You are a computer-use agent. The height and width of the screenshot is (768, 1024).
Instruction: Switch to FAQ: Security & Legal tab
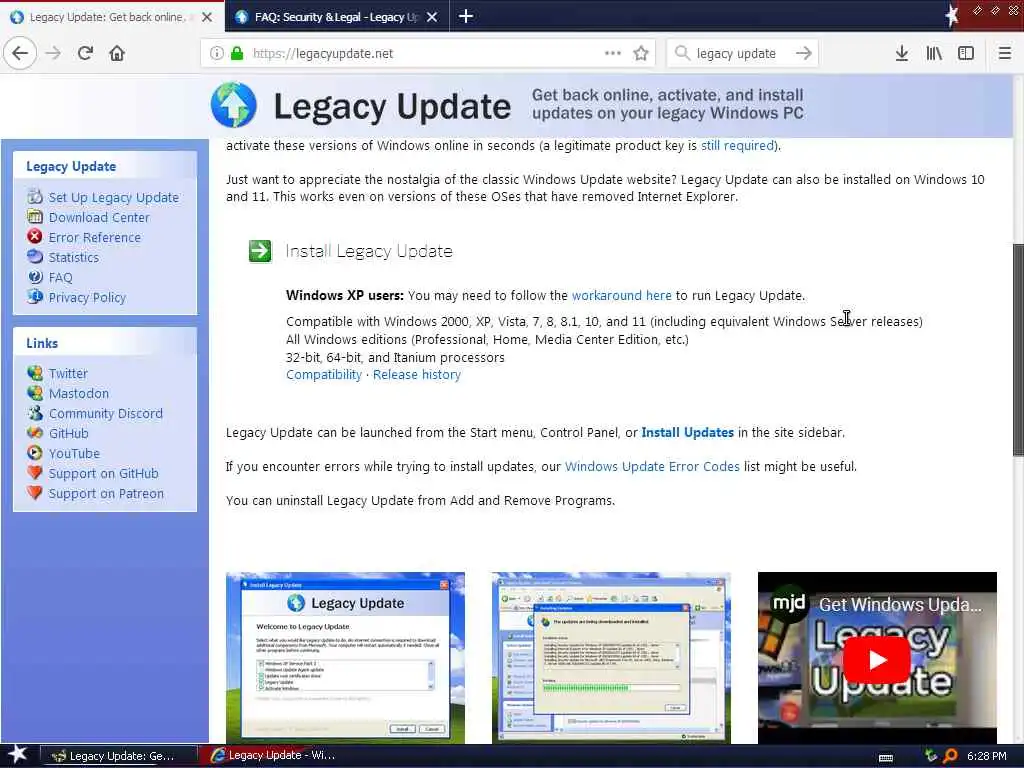point(336,17)
